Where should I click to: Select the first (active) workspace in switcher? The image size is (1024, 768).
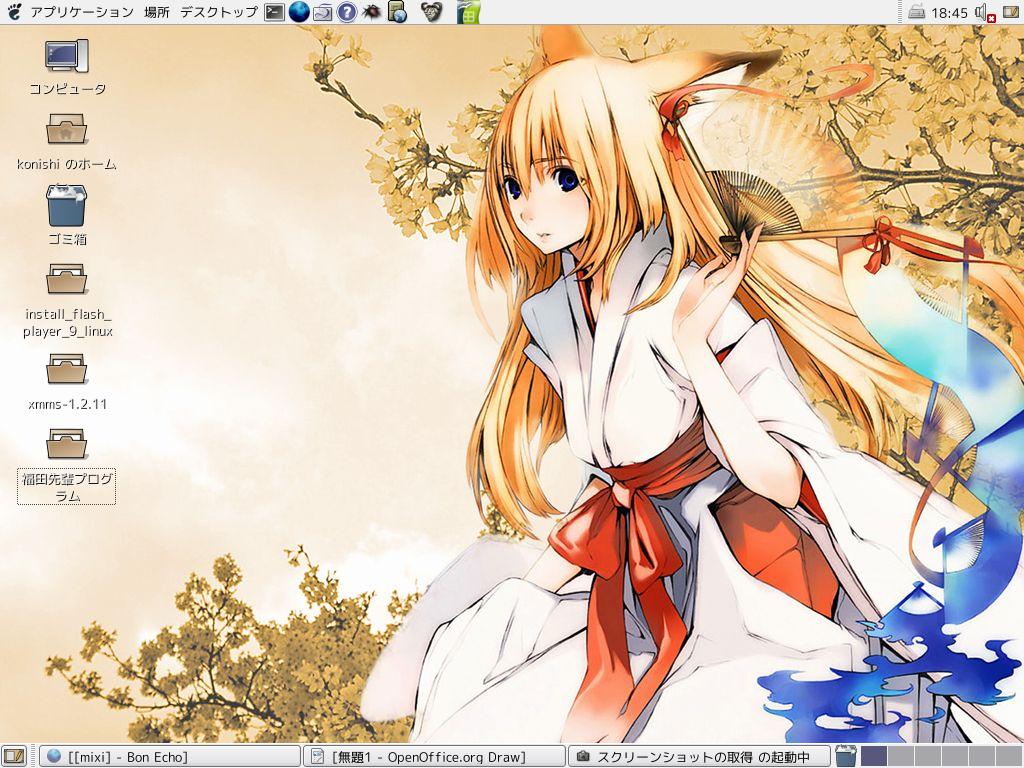click(873, 757)
